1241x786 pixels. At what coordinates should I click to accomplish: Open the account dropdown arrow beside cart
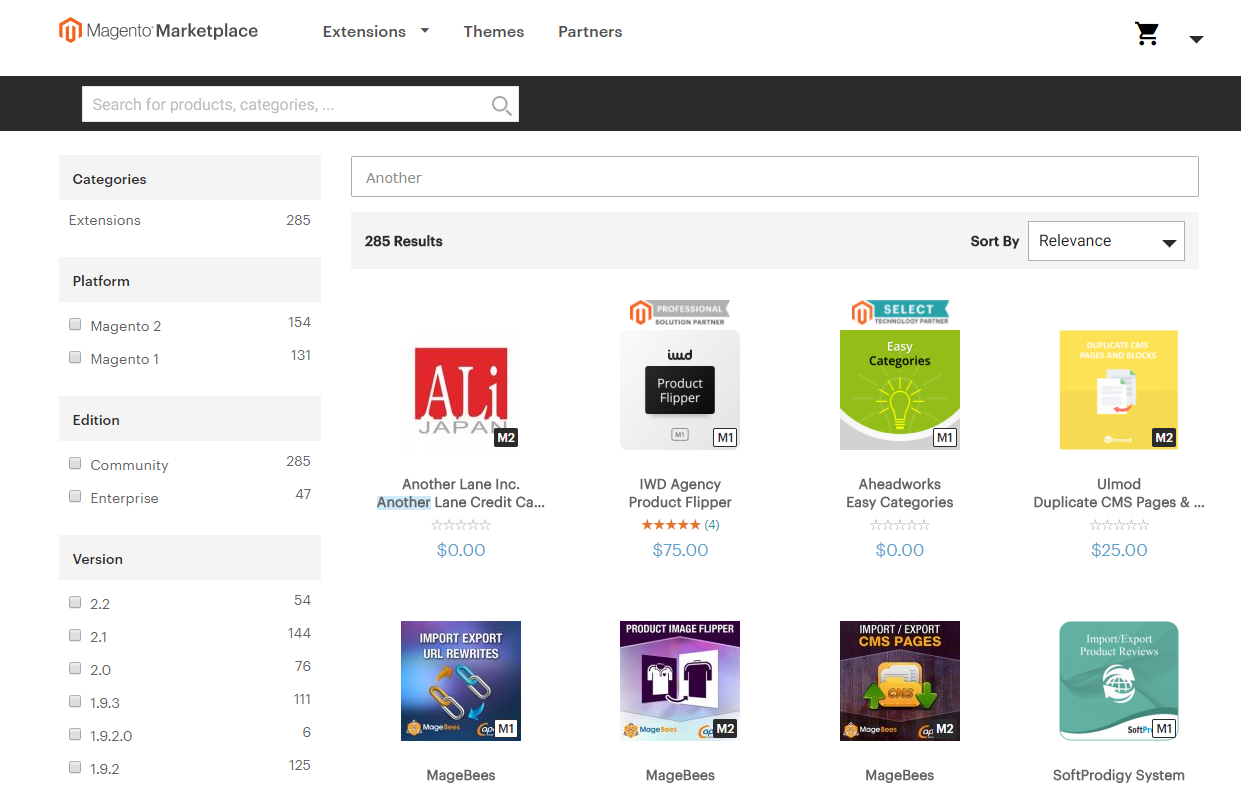pyautogui.click(x=1196, y=40)
